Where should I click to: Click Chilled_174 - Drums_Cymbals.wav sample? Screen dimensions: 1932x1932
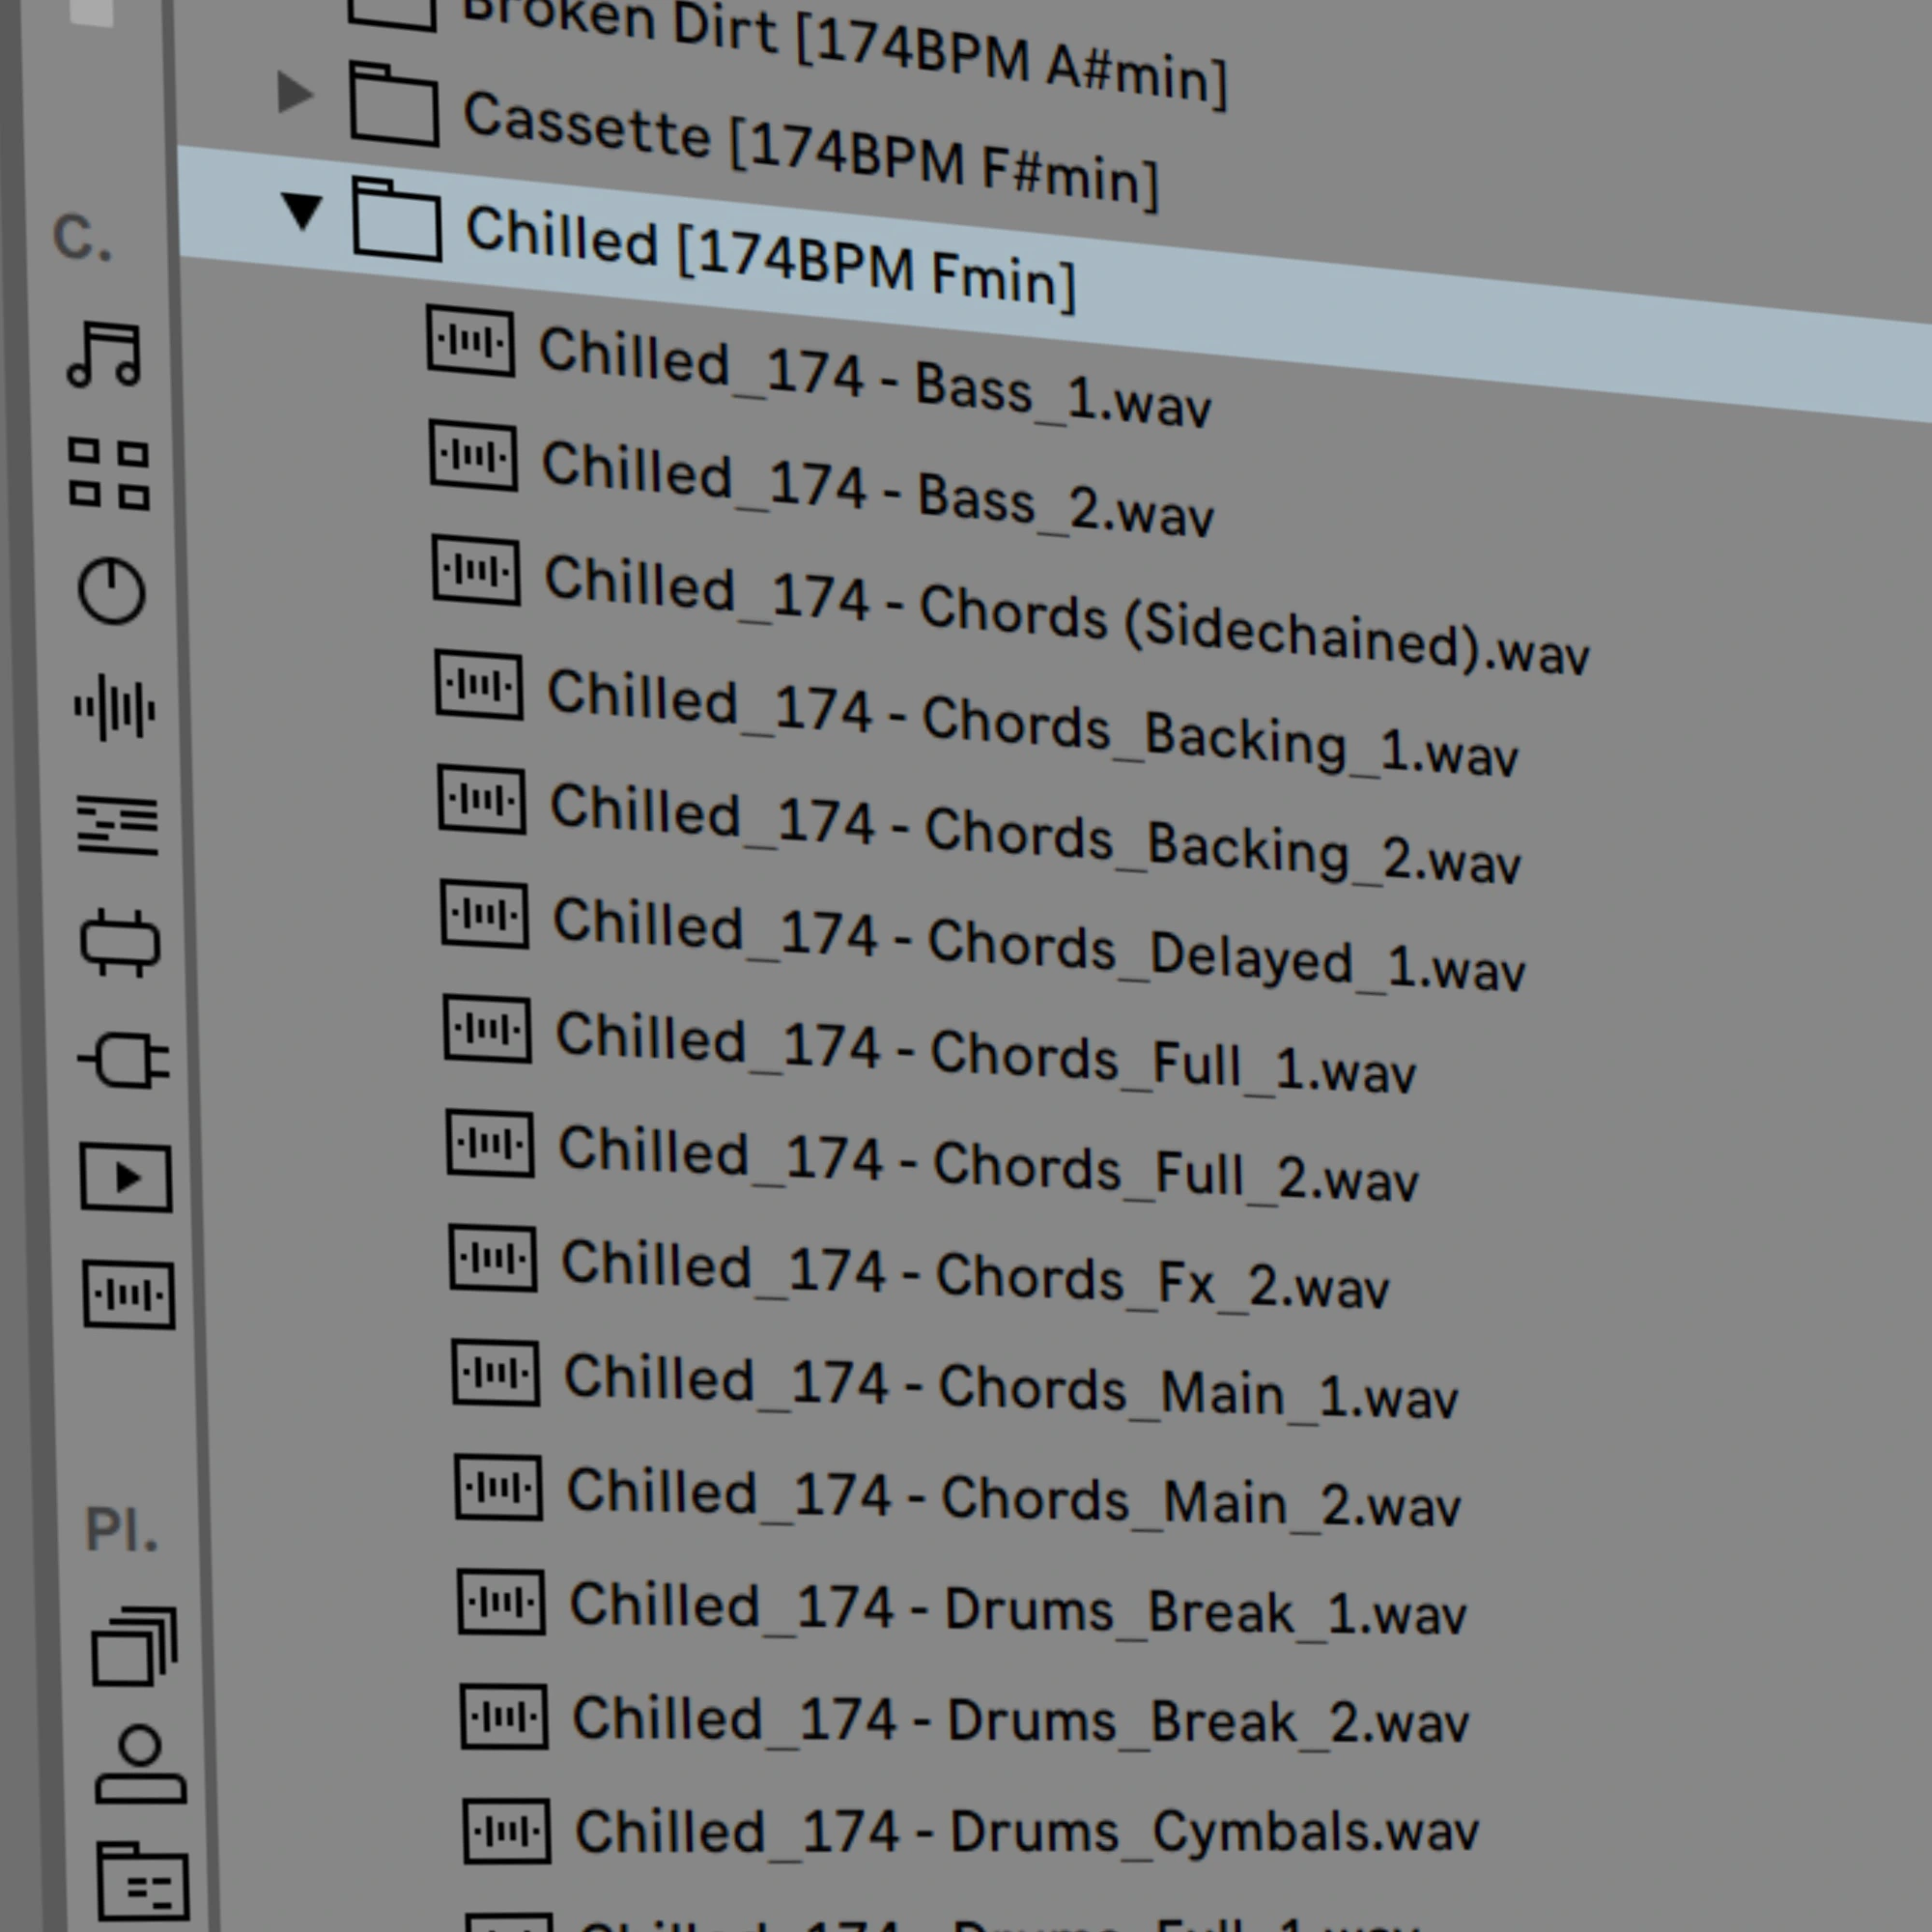click(x=1025, y=1832)
